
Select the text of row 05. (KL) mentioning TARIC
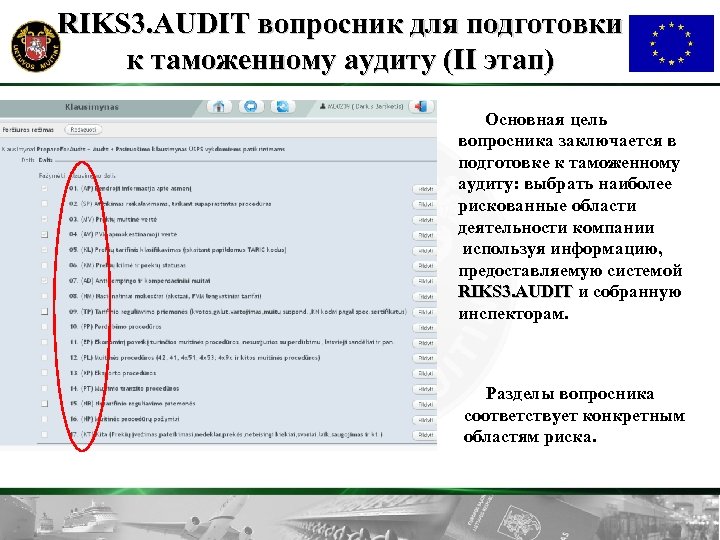tap(178, 250)
